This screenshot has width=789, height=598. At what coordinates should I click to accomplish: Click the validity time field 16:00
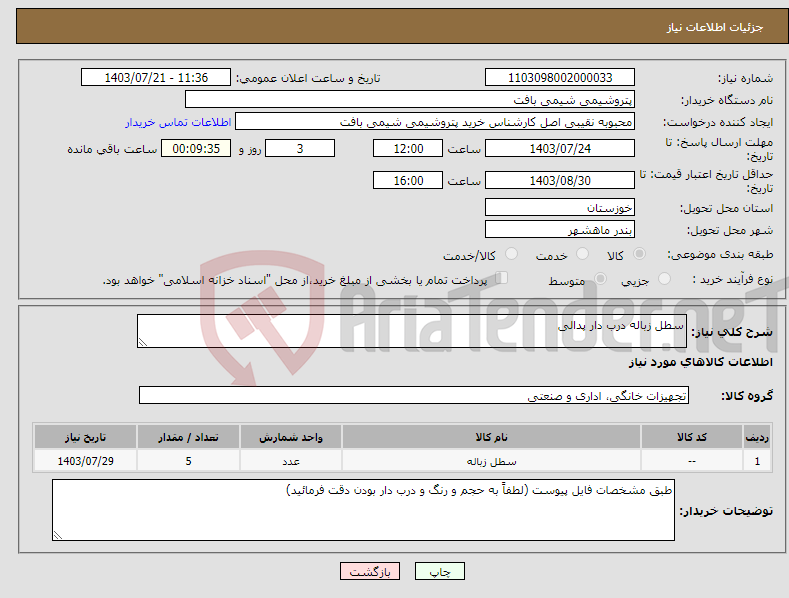pyautogui.click(x=408, y=180)
